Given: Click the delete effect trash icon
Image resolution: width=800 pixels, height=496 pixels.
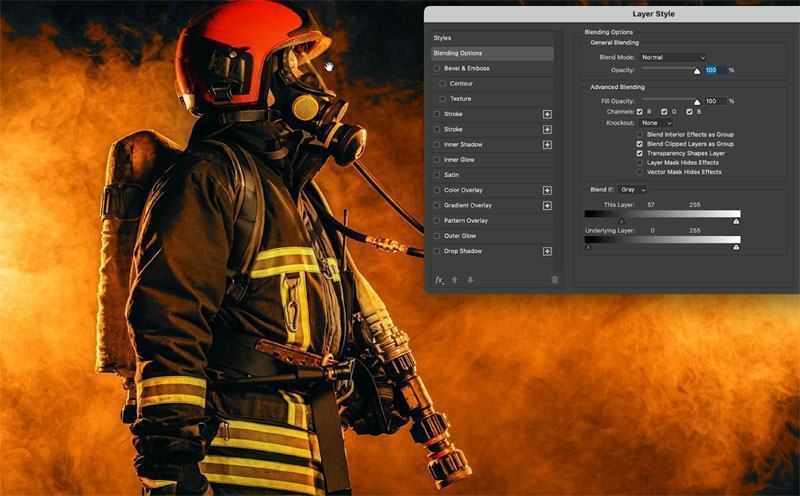Looking at the screenshot, I should coord(555,280).
